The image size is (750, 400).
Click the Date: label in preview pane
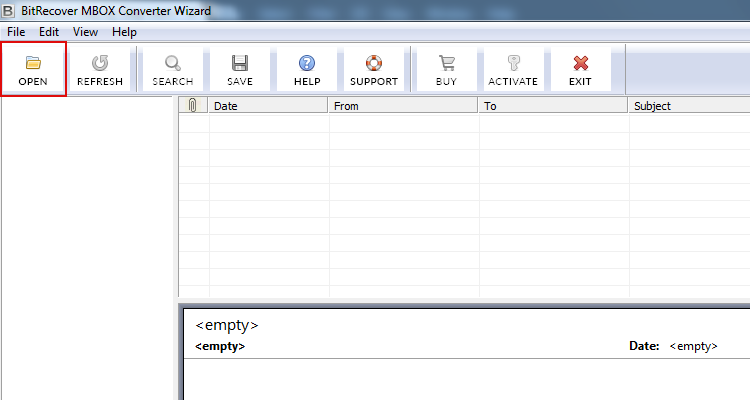coord(644,346)
